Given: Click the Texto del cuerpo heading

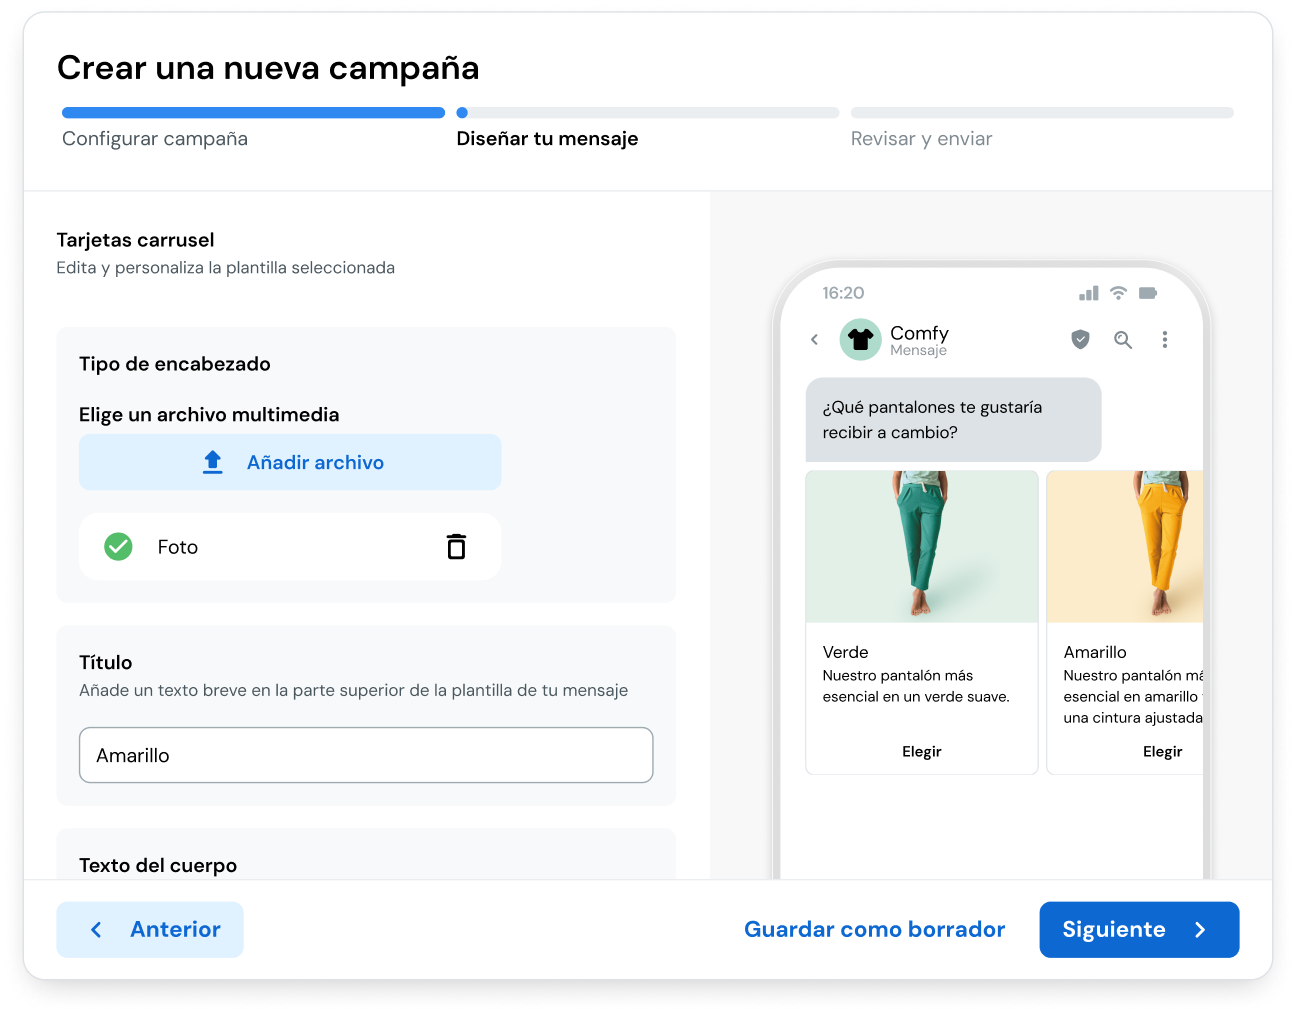Looking at the screenshot, I should coord(158,865).
